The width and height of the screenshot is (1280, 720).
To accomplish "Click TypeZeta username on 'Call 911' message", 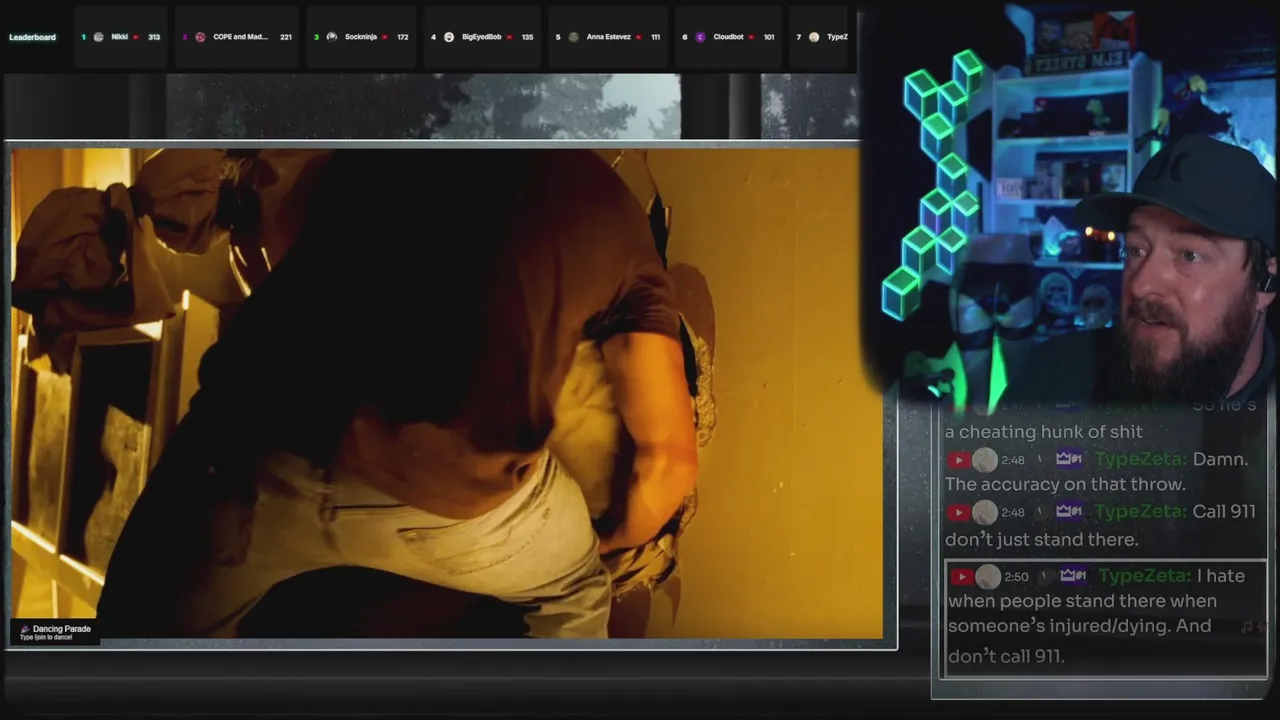I will coord(1140,512).
